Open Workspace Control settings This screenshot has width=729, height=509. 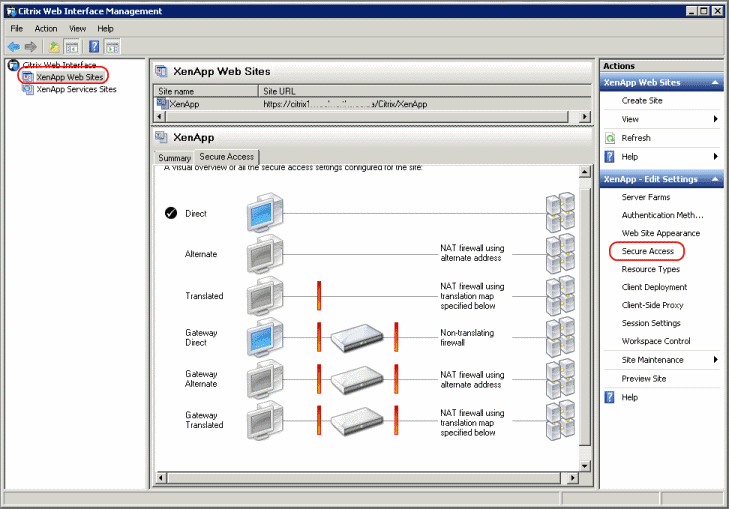pyautogui.click(x=656, y=341)
